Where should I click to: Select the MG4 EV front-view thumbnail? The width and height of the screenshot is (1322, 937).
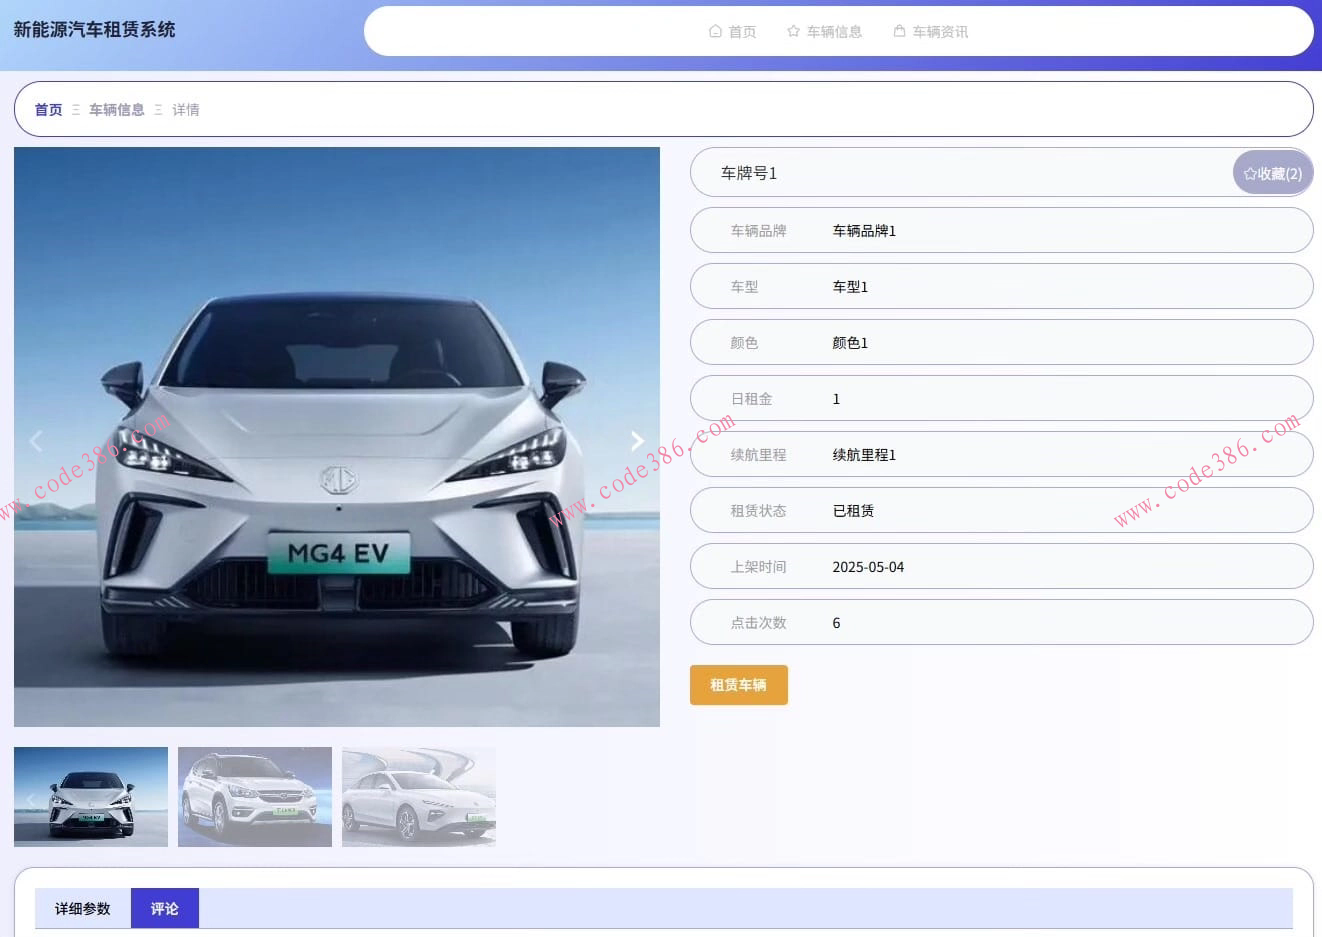click(x=90, y=797)
